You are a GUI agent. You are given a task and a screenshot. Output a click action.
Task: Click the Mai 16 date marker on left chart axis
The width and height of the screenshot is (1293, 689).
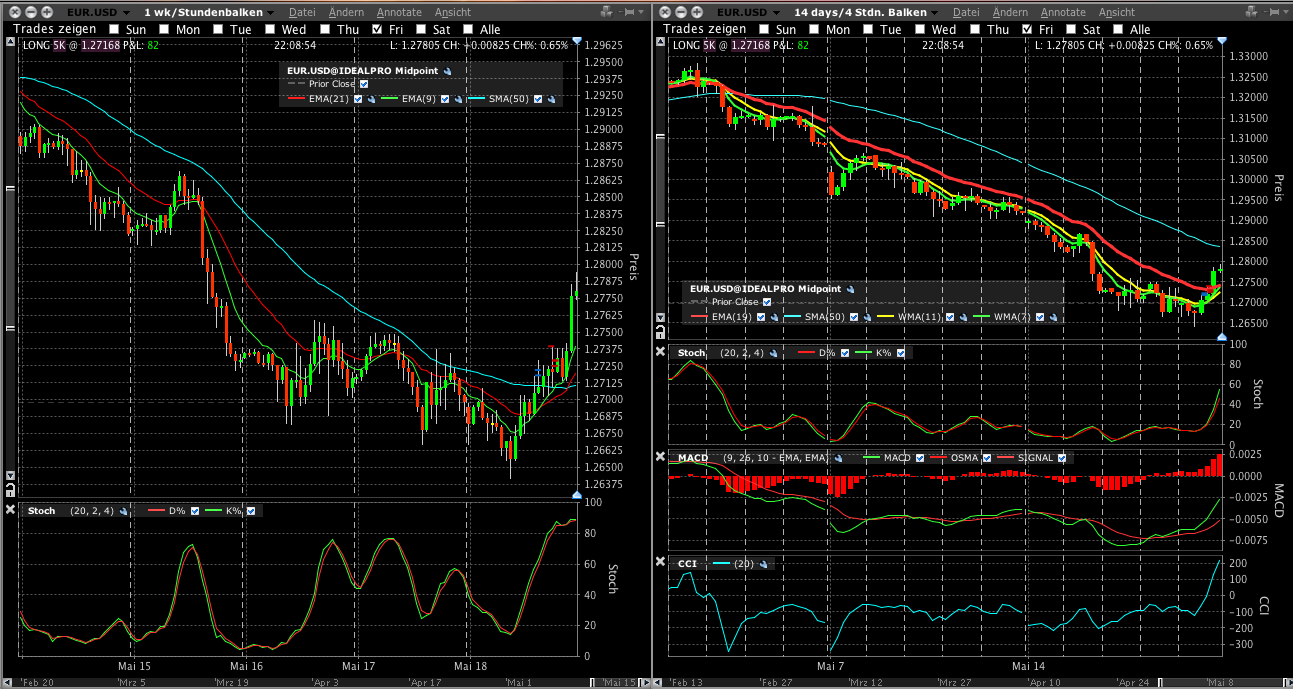tap(246, 665)
